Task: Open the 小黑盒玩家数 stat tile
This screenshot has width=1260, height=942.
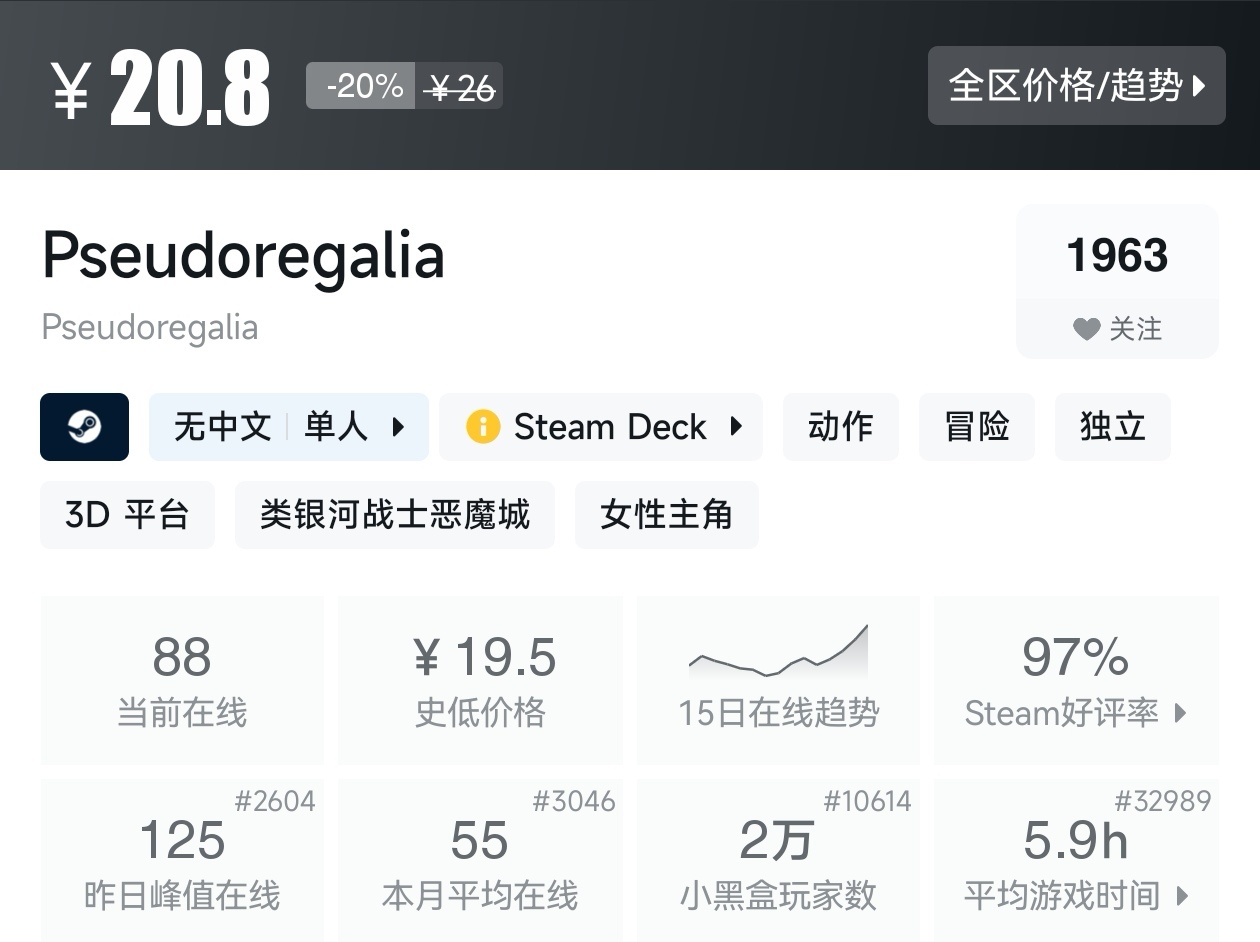Action: 778,862
